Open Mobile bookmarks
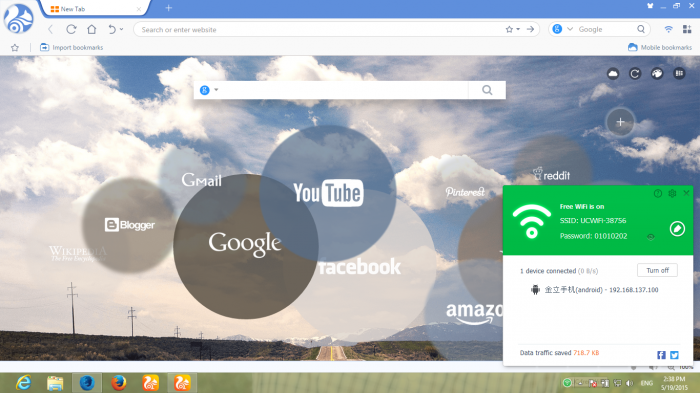 (660, 47)
